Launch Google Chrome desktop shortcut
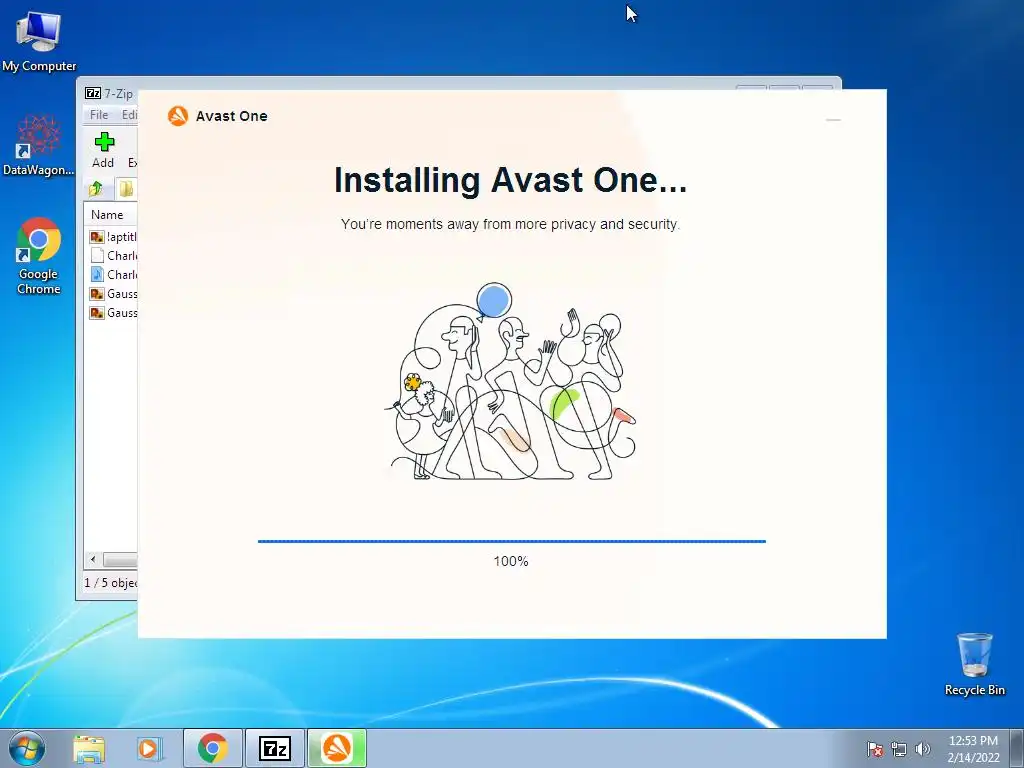The width and height of the screenshot is (1024, 768). [x=39, y=256]
